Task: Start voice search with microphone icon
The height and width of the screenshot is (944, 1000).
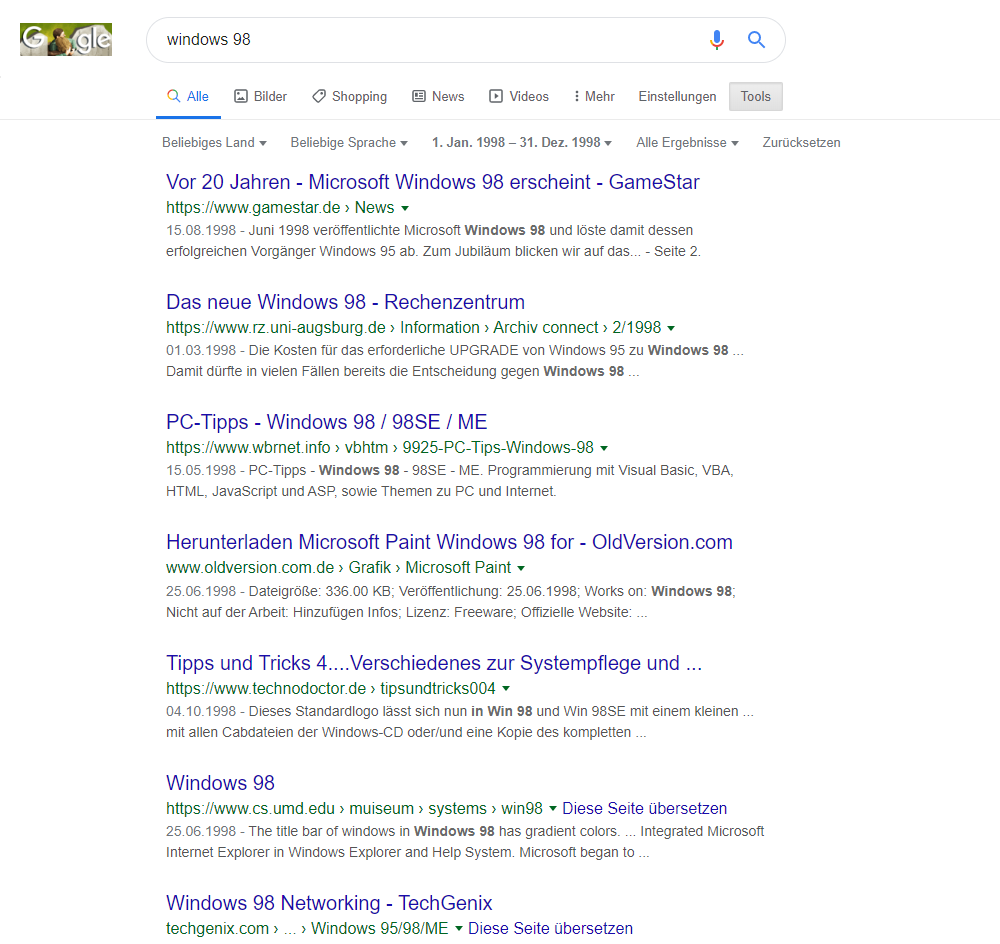Action: [x=717, y=40]
